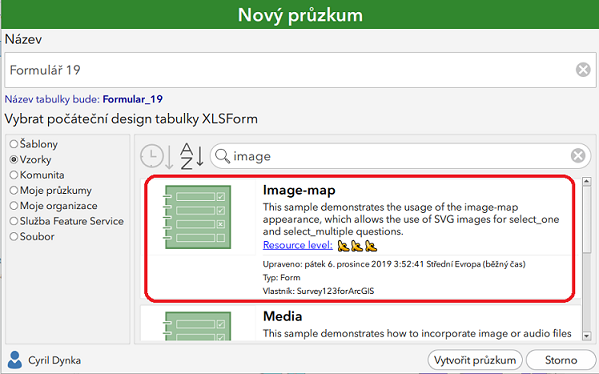Clear the survey name field
The height and width of the screenshot is (374, 599).
[583, 70]
